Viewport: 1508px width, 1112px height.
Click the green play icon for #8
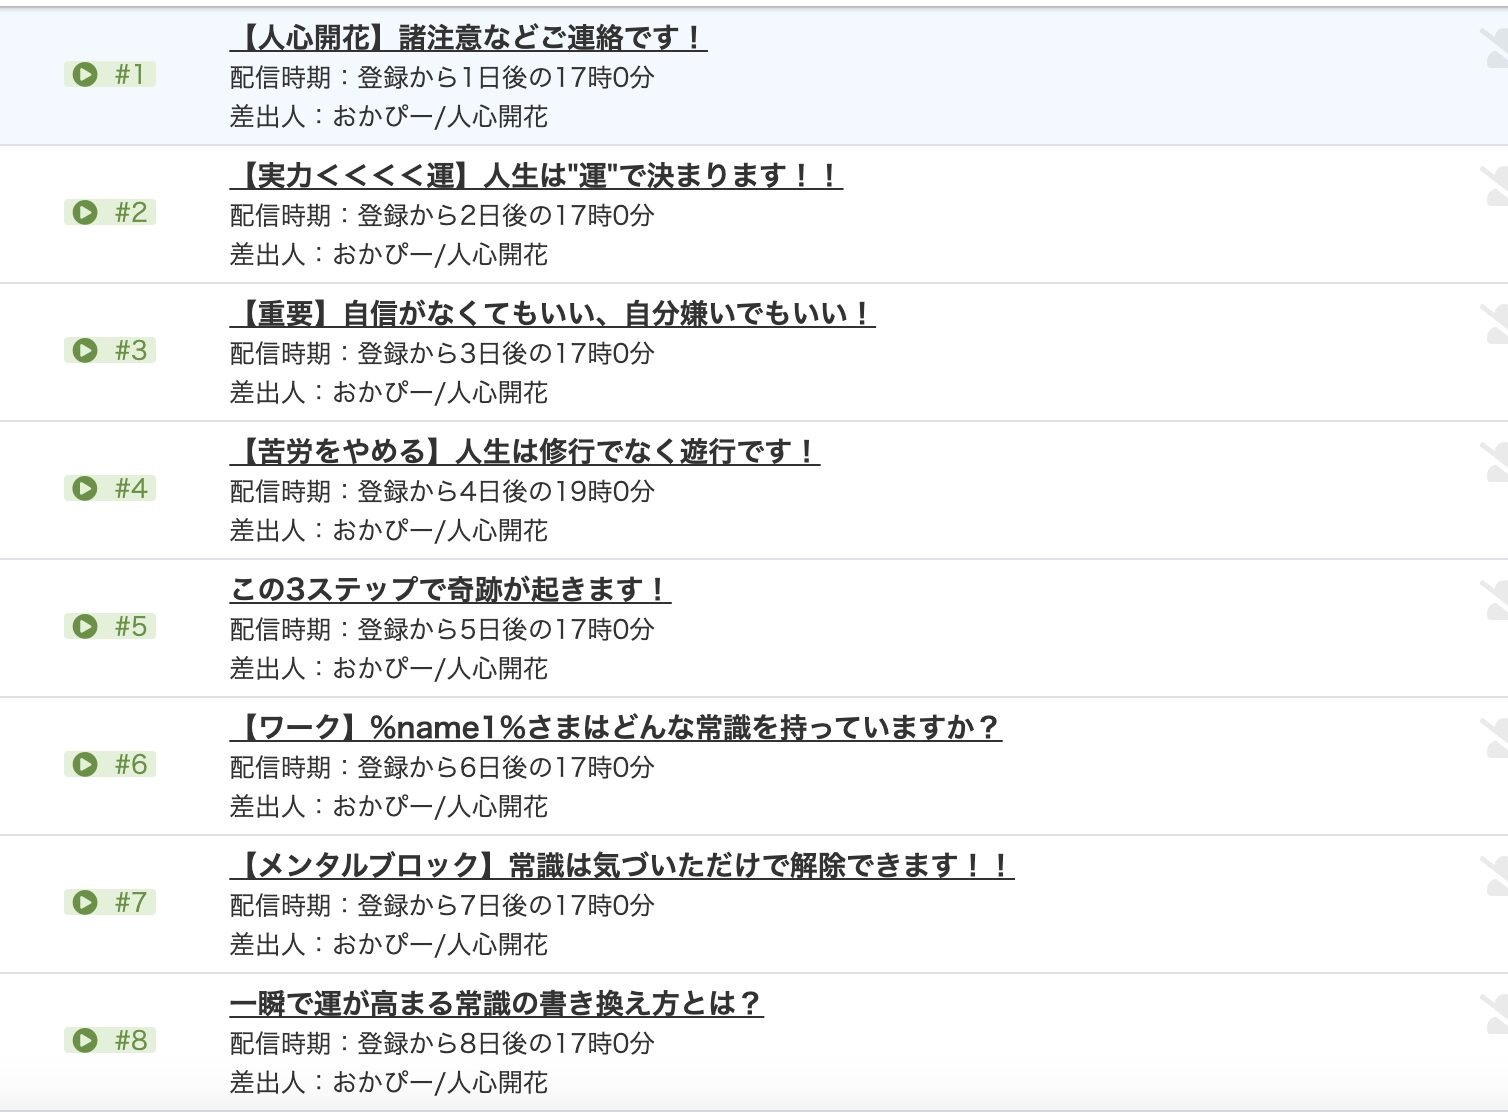point(85,1041)
